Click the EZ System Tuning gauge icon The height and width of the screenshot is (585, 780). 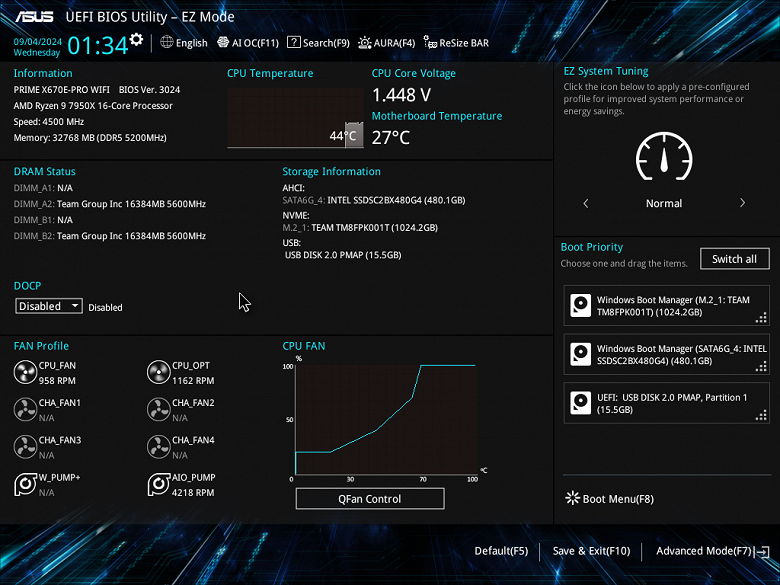[664, 156]
